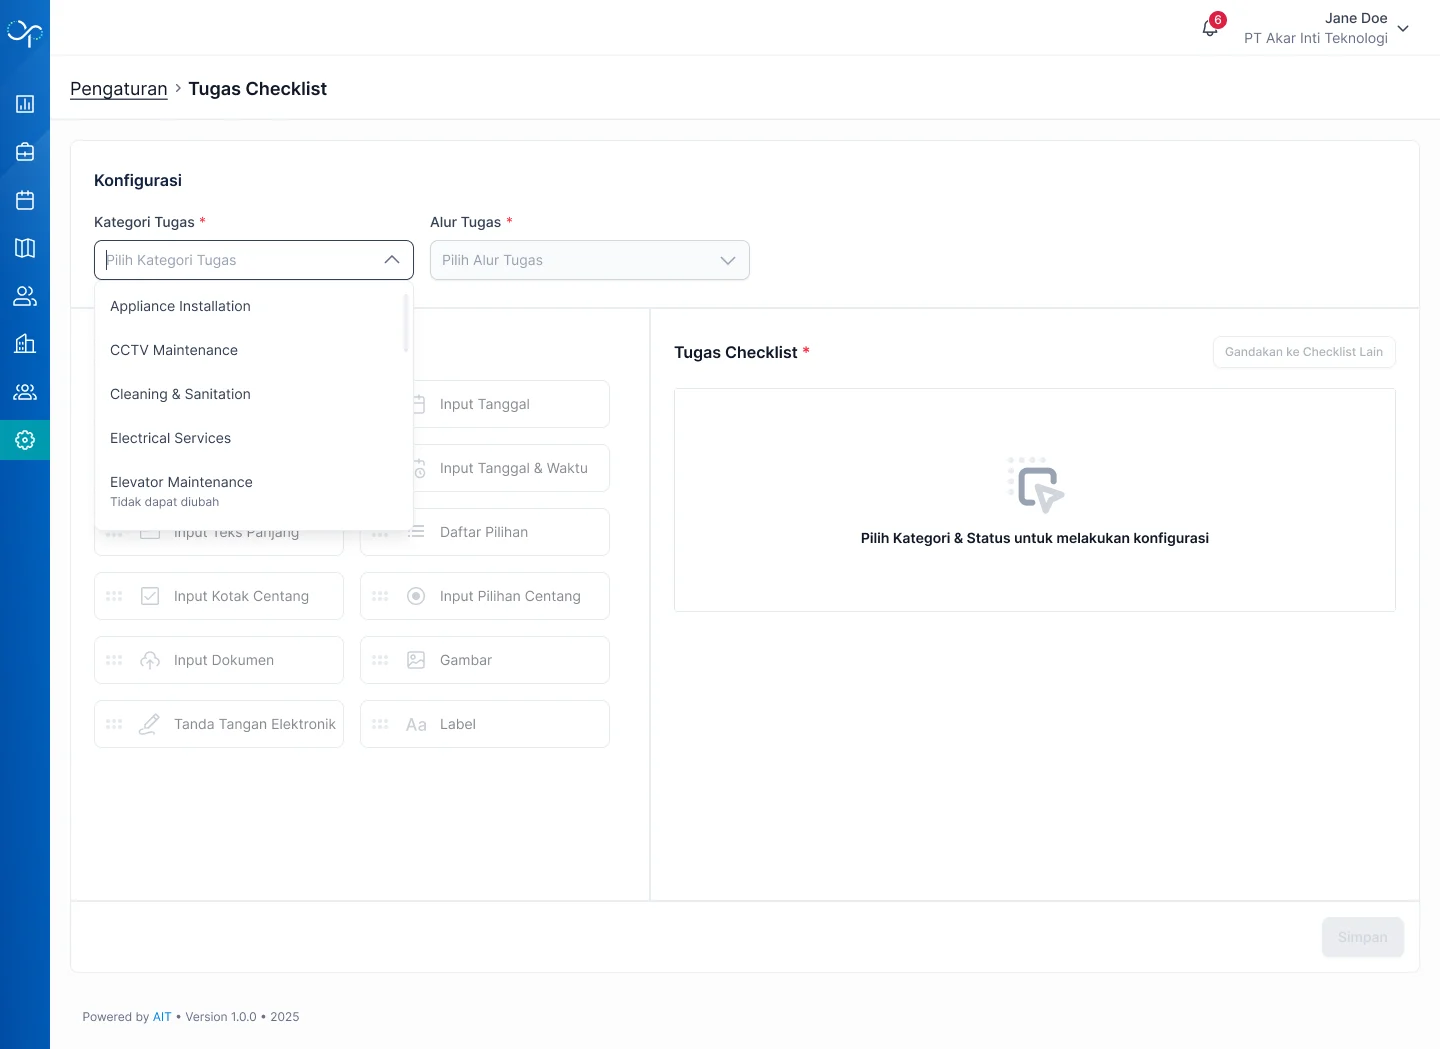Open the Pilih Alur Tugas dropdown
The height and width of the screenshot is (1049, 1440).
click(590, 260)
